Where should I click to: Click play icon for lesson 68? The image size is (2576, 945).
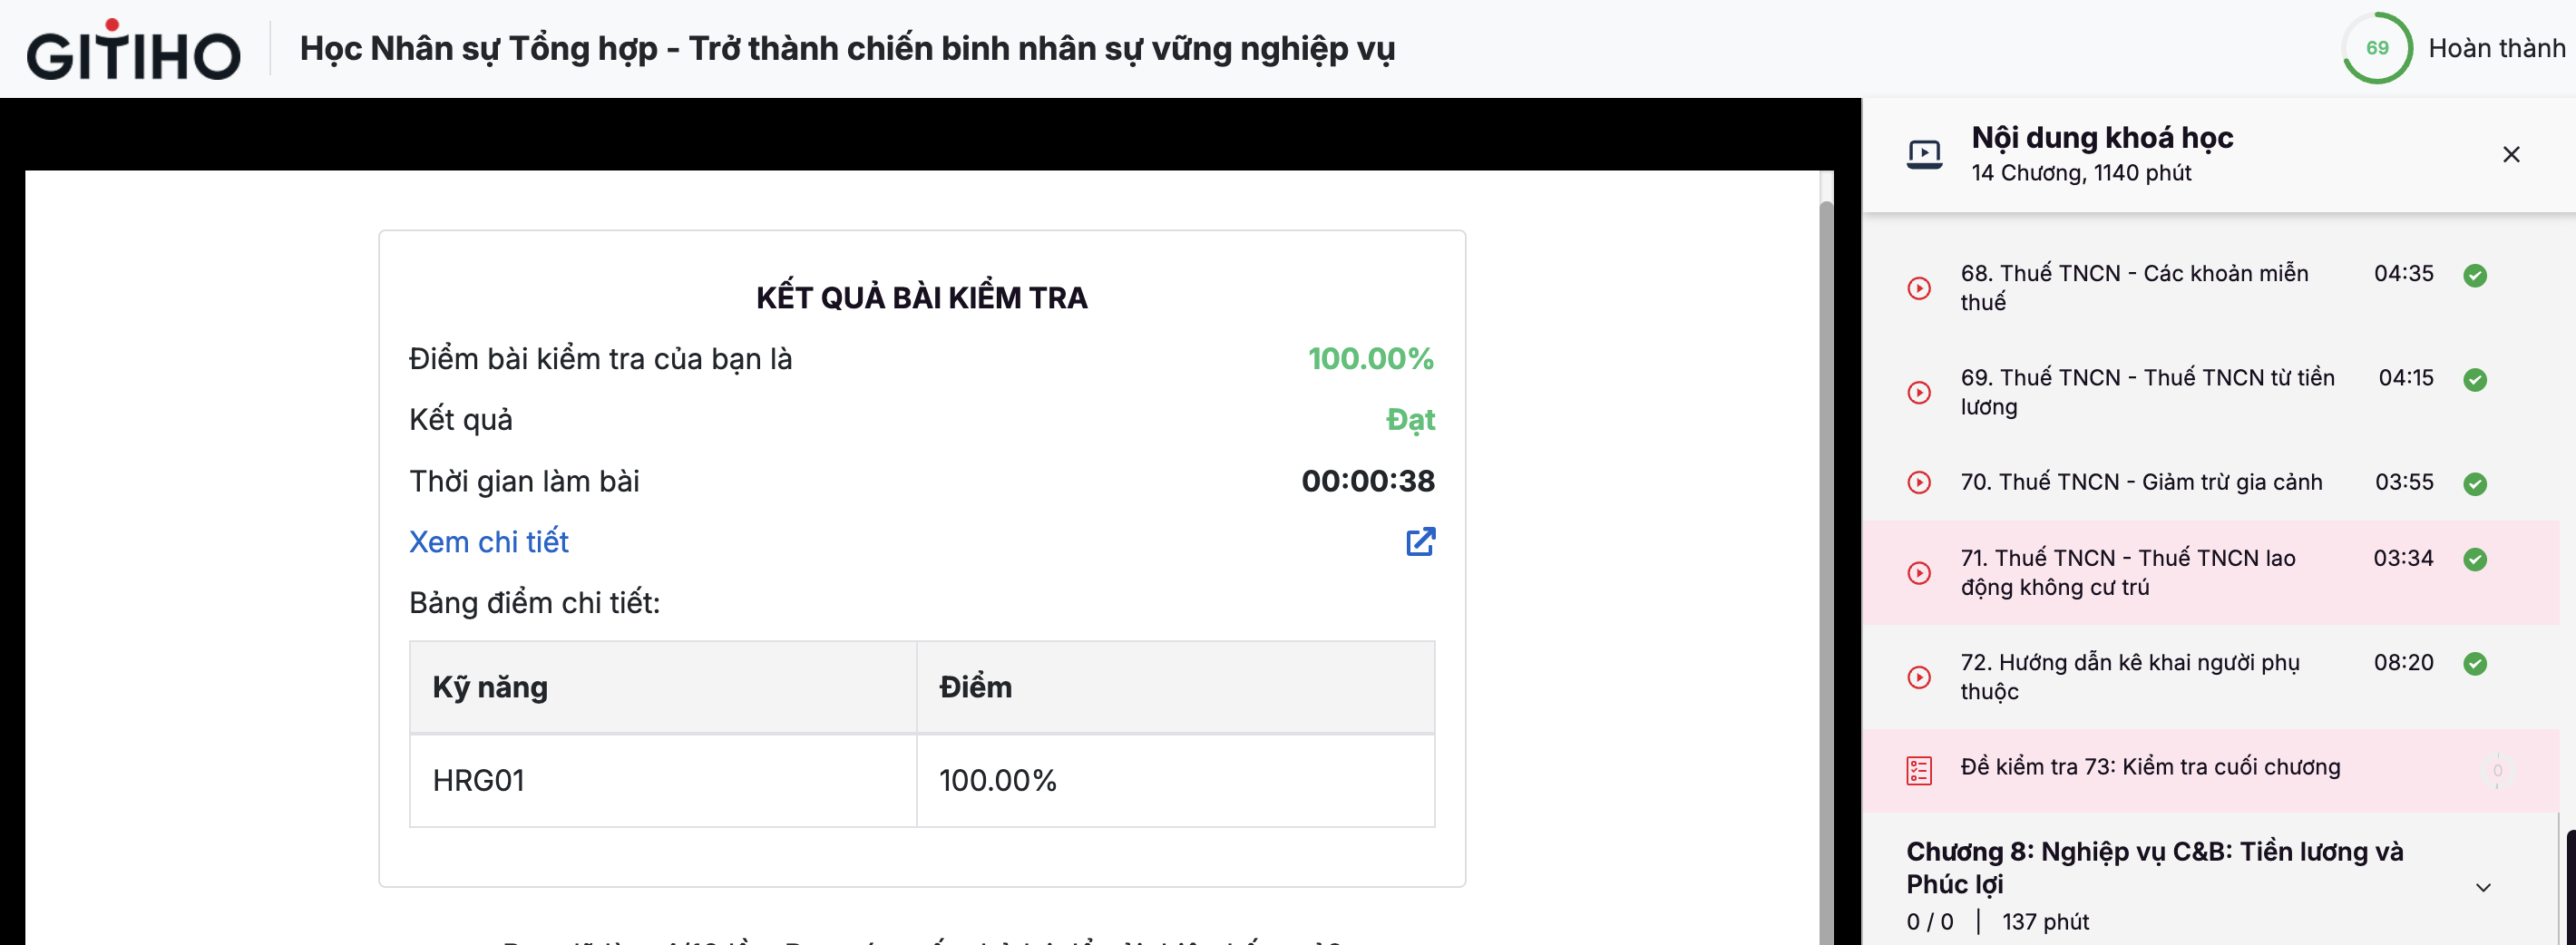(x=1919, y=288)
